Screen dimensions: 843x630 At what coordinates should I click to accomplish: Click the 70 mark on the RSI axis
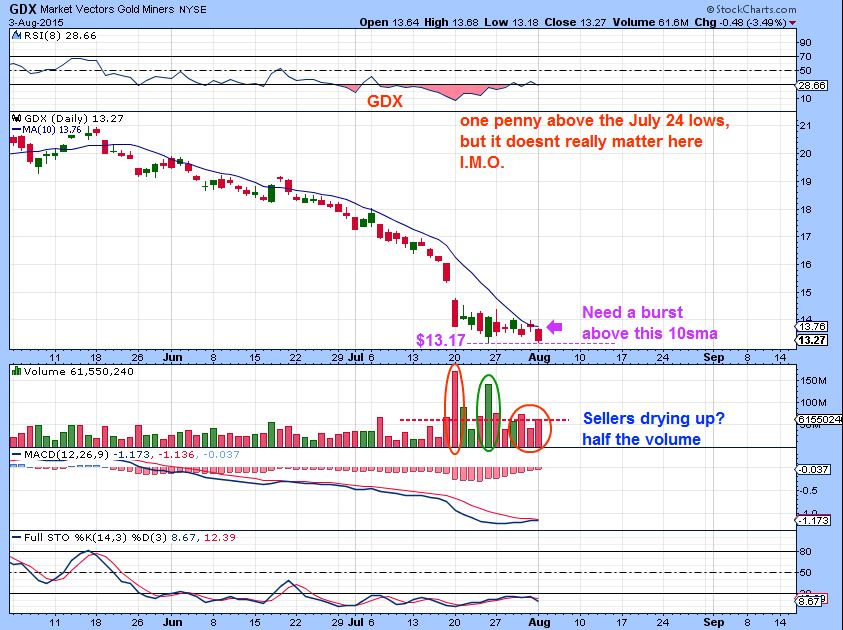click(x=806, y=57)
